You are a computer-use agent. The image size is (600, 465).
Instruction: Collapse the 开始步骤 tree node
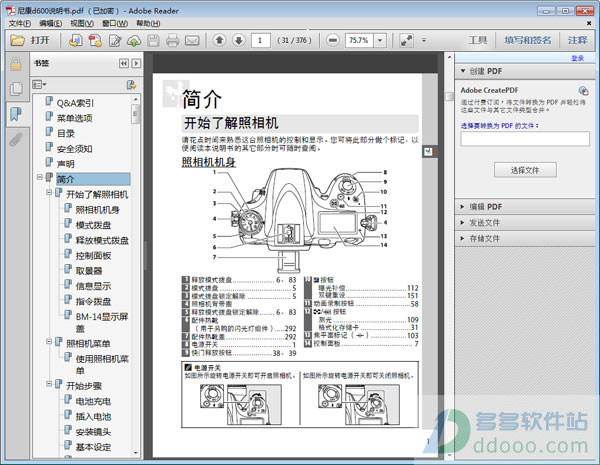click(x=49, y=383)
